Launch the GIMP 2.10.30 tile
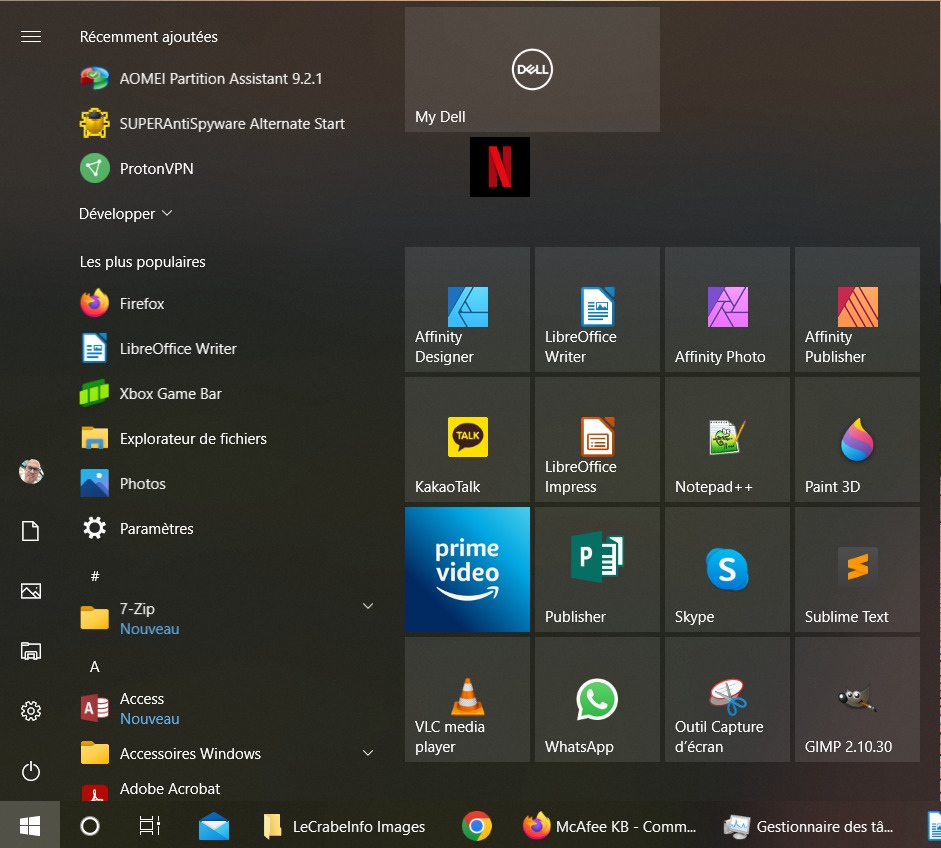This screenshot has height=848, width=941. click(x=857, y=700)
